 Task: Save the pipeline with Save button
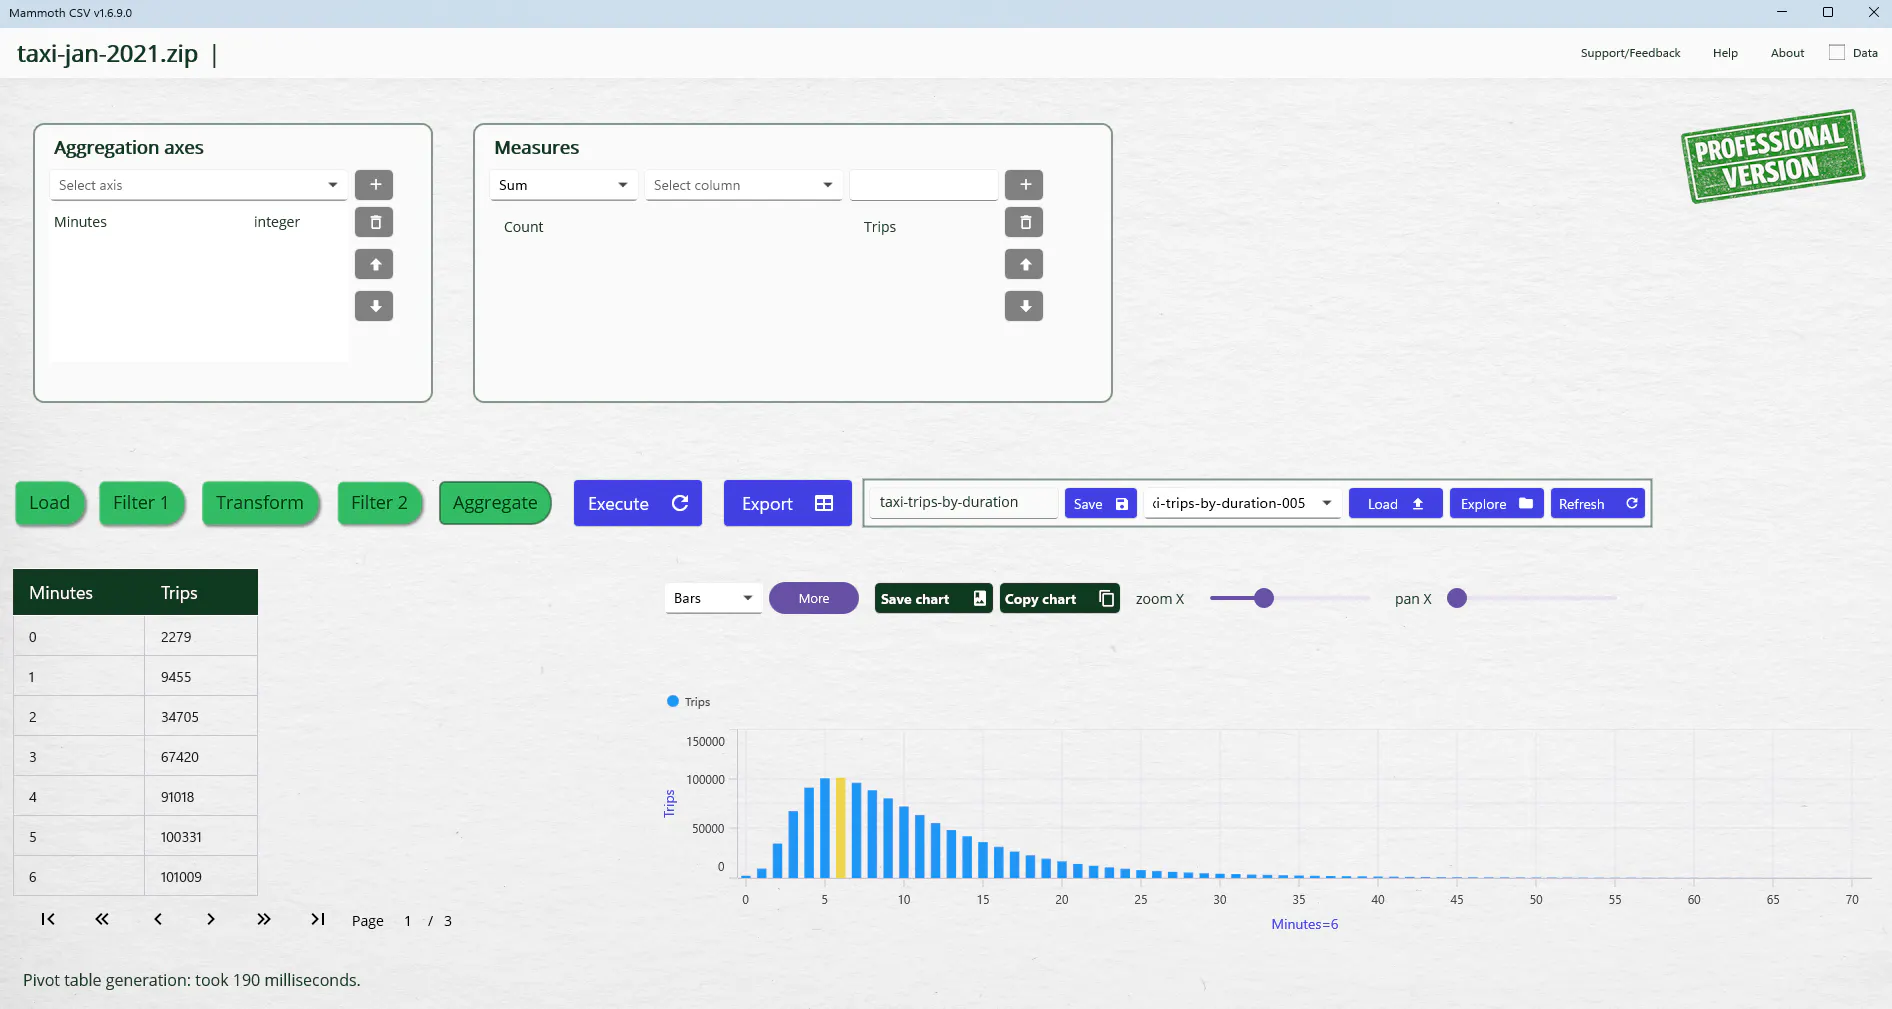click(x=1100, y=503)
